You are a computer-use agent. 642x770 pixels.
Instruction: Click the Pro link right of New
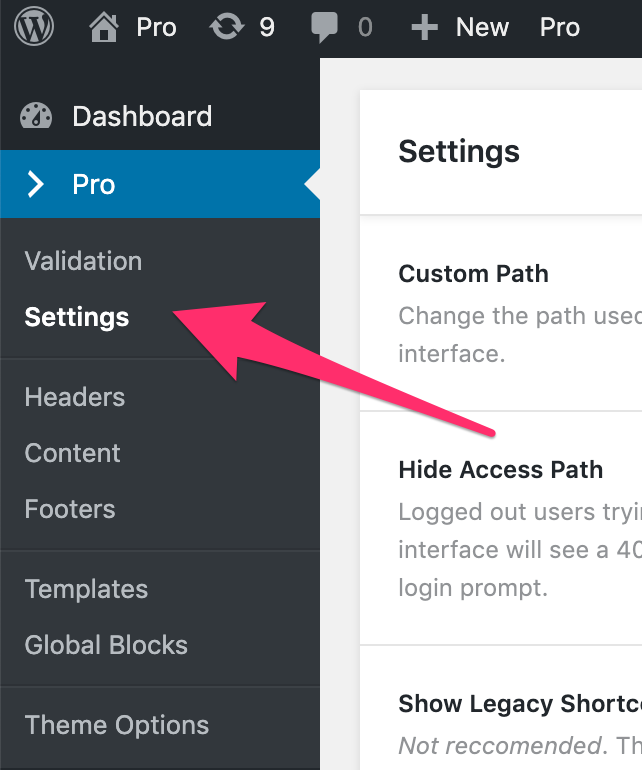point(560,27)
